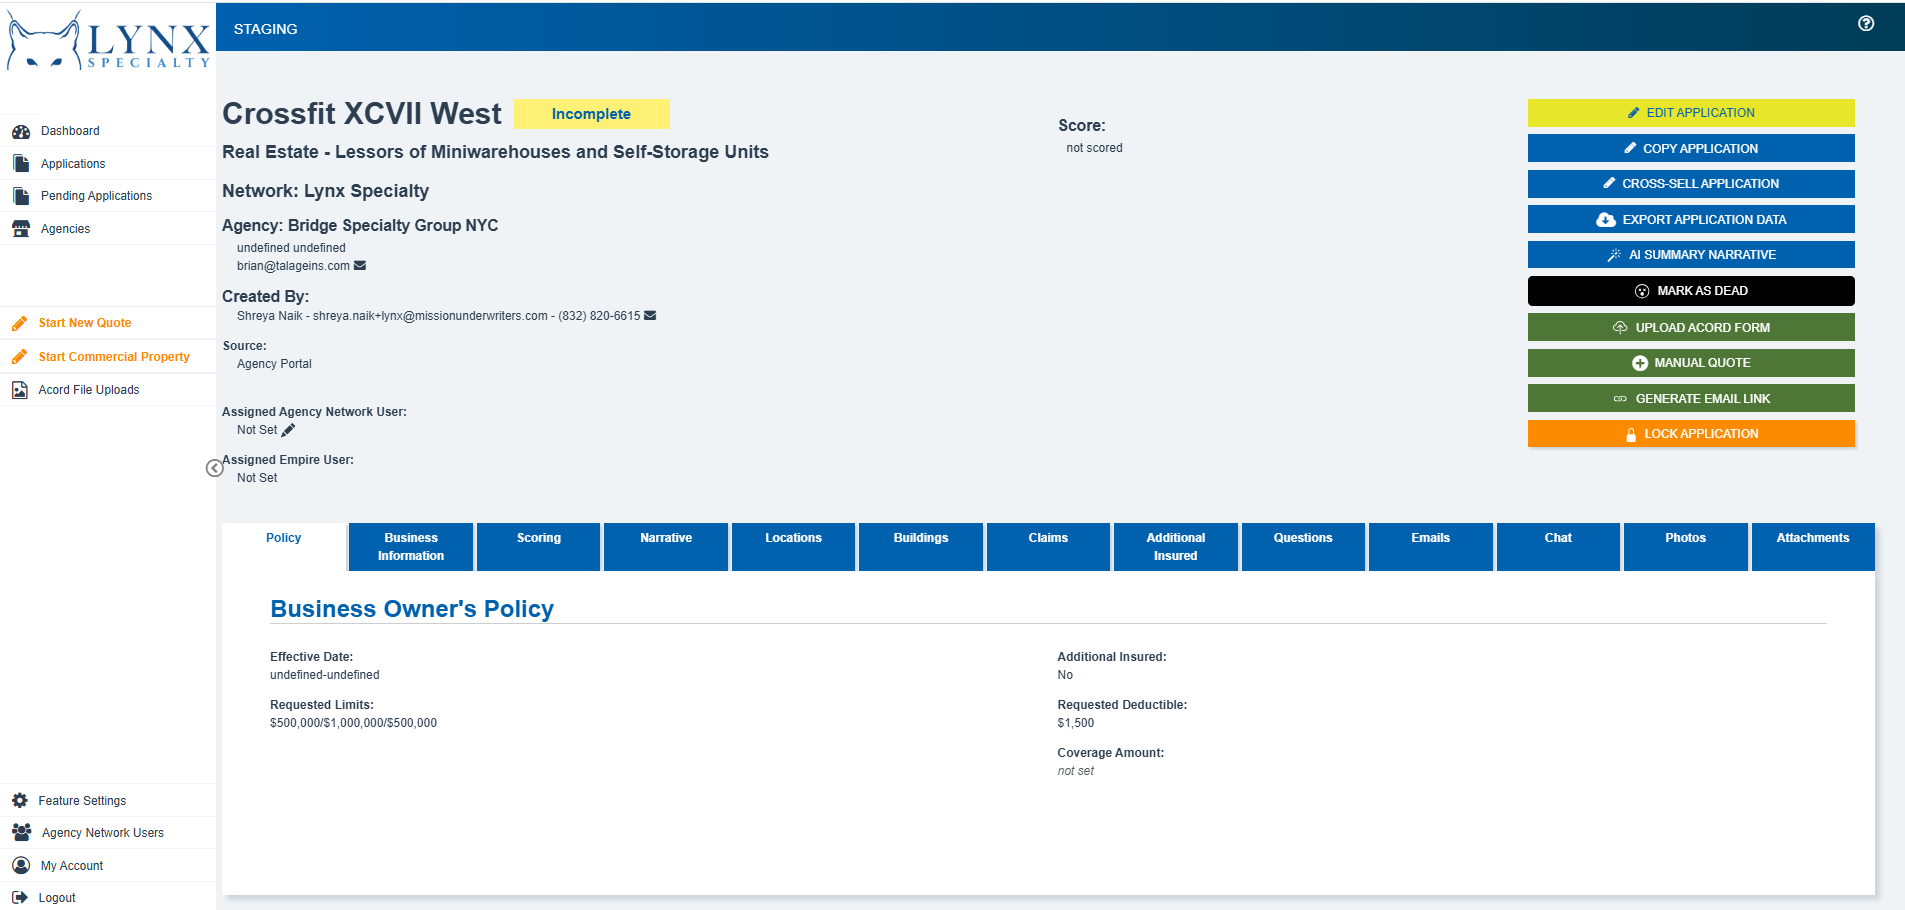Click the Start Commercial Property pencil icon
Image resolution: width=1905 pixels, height=910 pixels.
point(19,357)
